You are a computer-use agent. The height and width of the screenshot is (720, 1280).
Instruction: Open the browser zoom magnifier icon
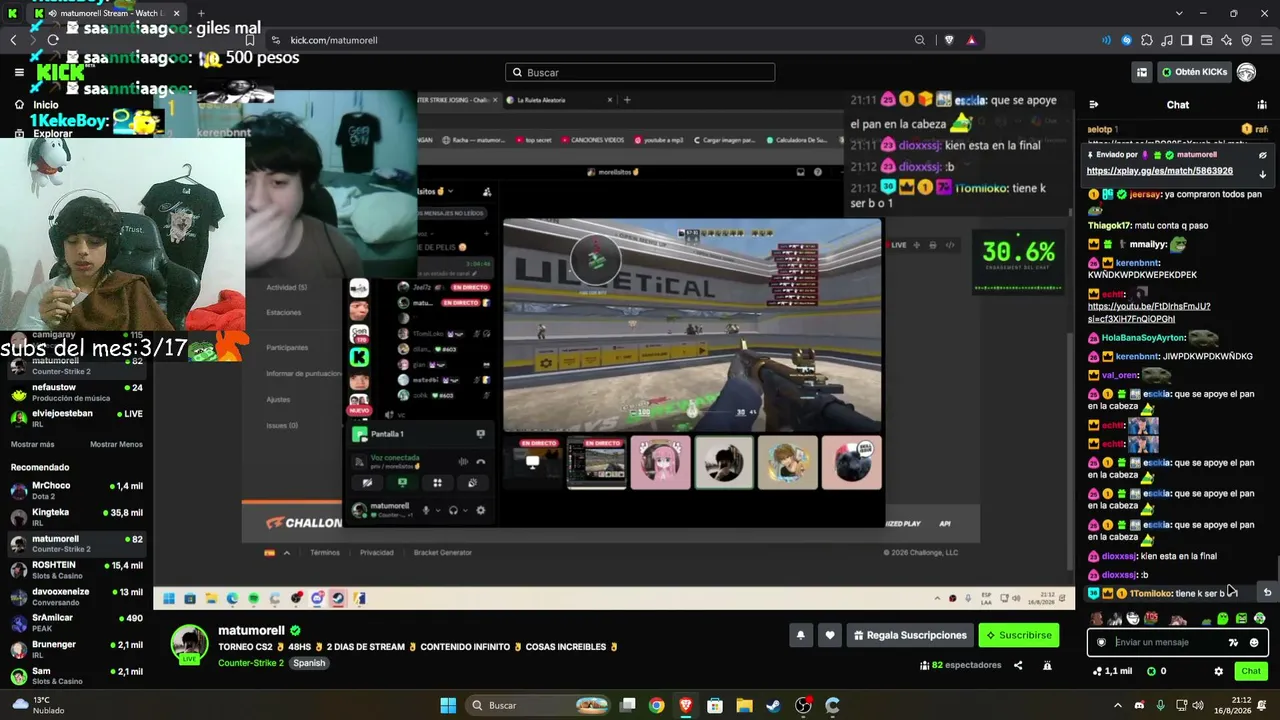click(x=919, y=40)
